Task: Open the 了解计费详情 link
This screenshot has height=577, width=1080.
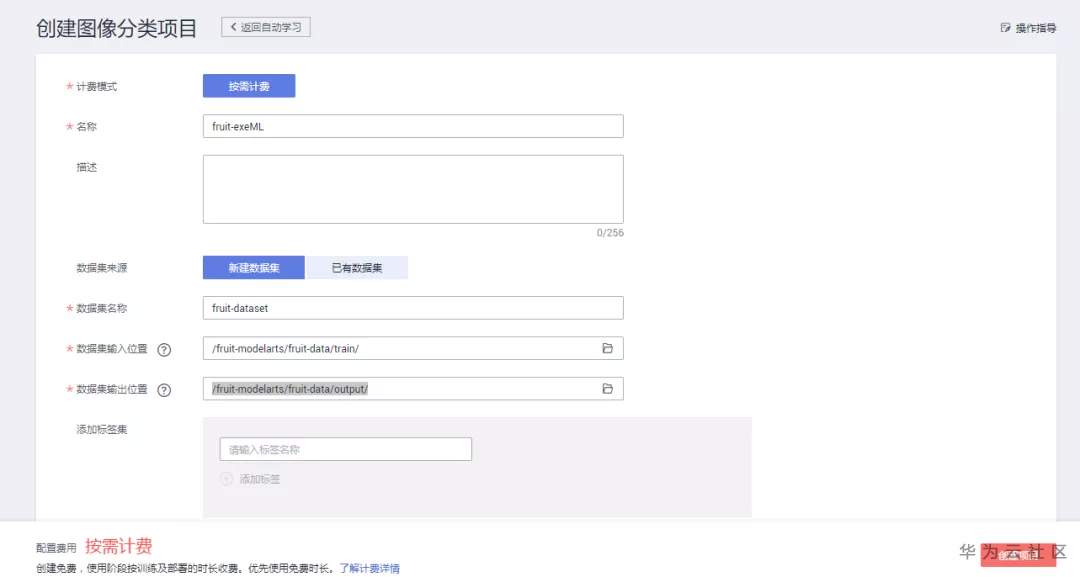Action: pyautogui.click(x=369, y=568)
